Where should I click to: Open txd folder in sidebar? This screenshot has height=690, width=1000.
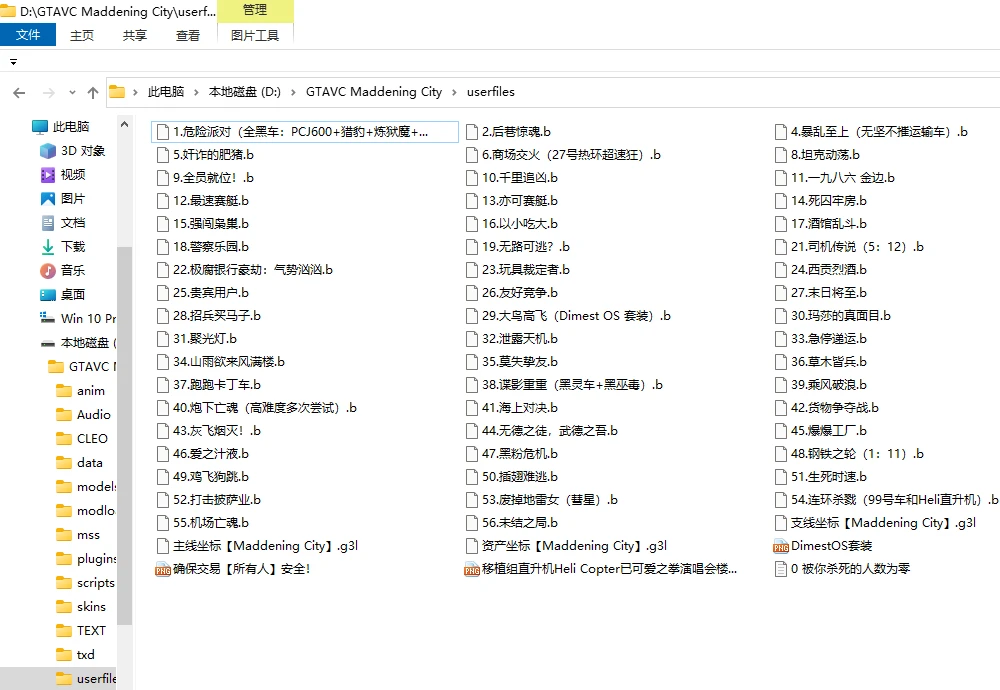tap(75, 654)
